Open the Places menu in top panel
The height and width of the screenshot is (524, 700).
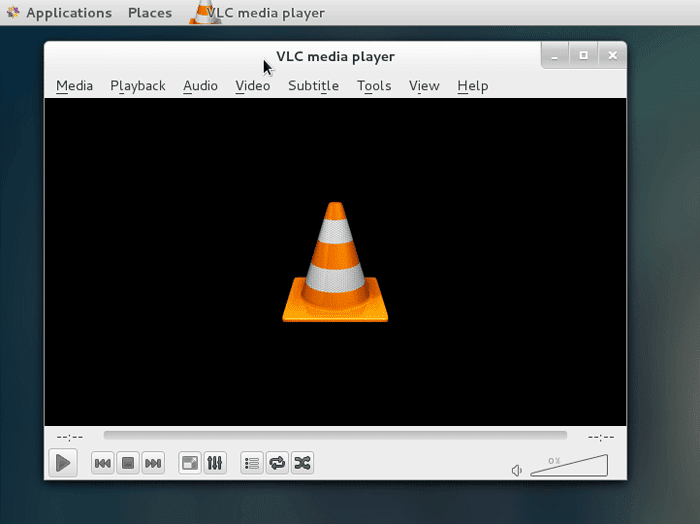(x=150, y=13)
